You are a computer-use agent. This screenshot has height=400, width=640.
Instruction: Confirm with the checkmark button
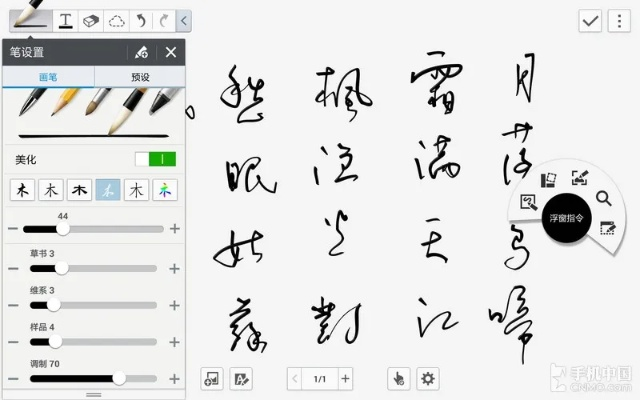coord(591,21)
